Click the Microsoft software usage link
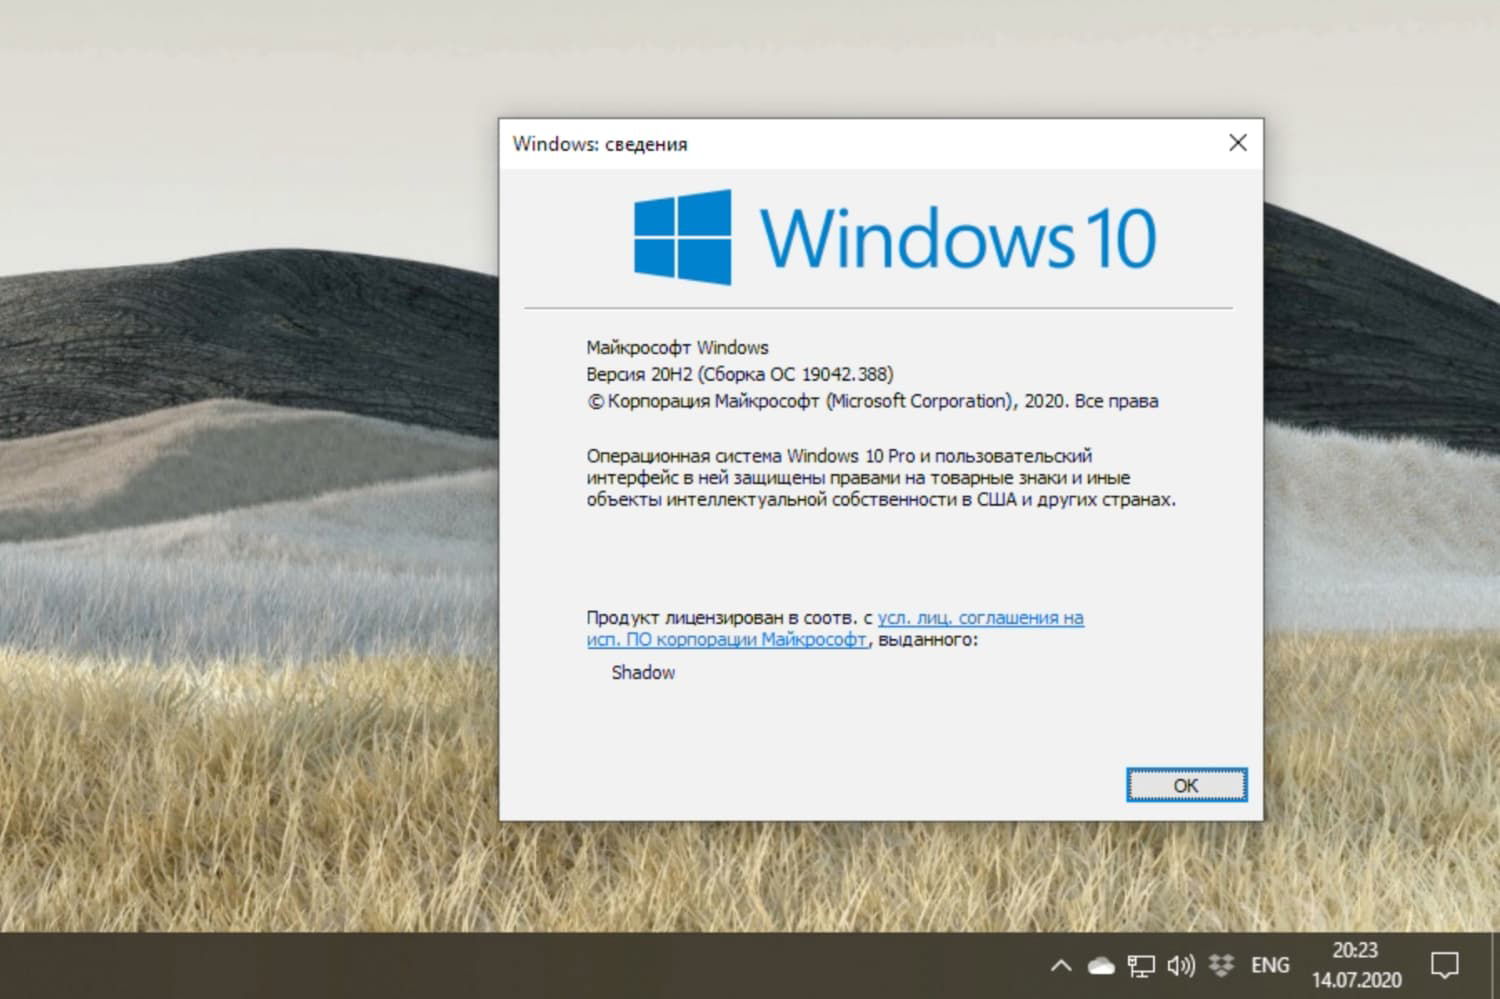 click(x=726, y=639)
